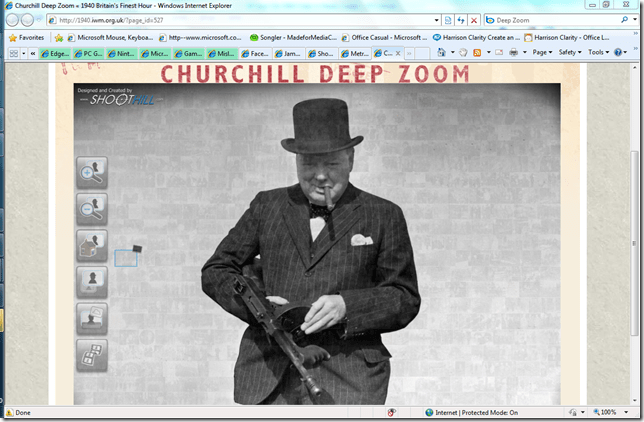Switch to the Micr... tab
644x422 pixels.
point(155,53)
